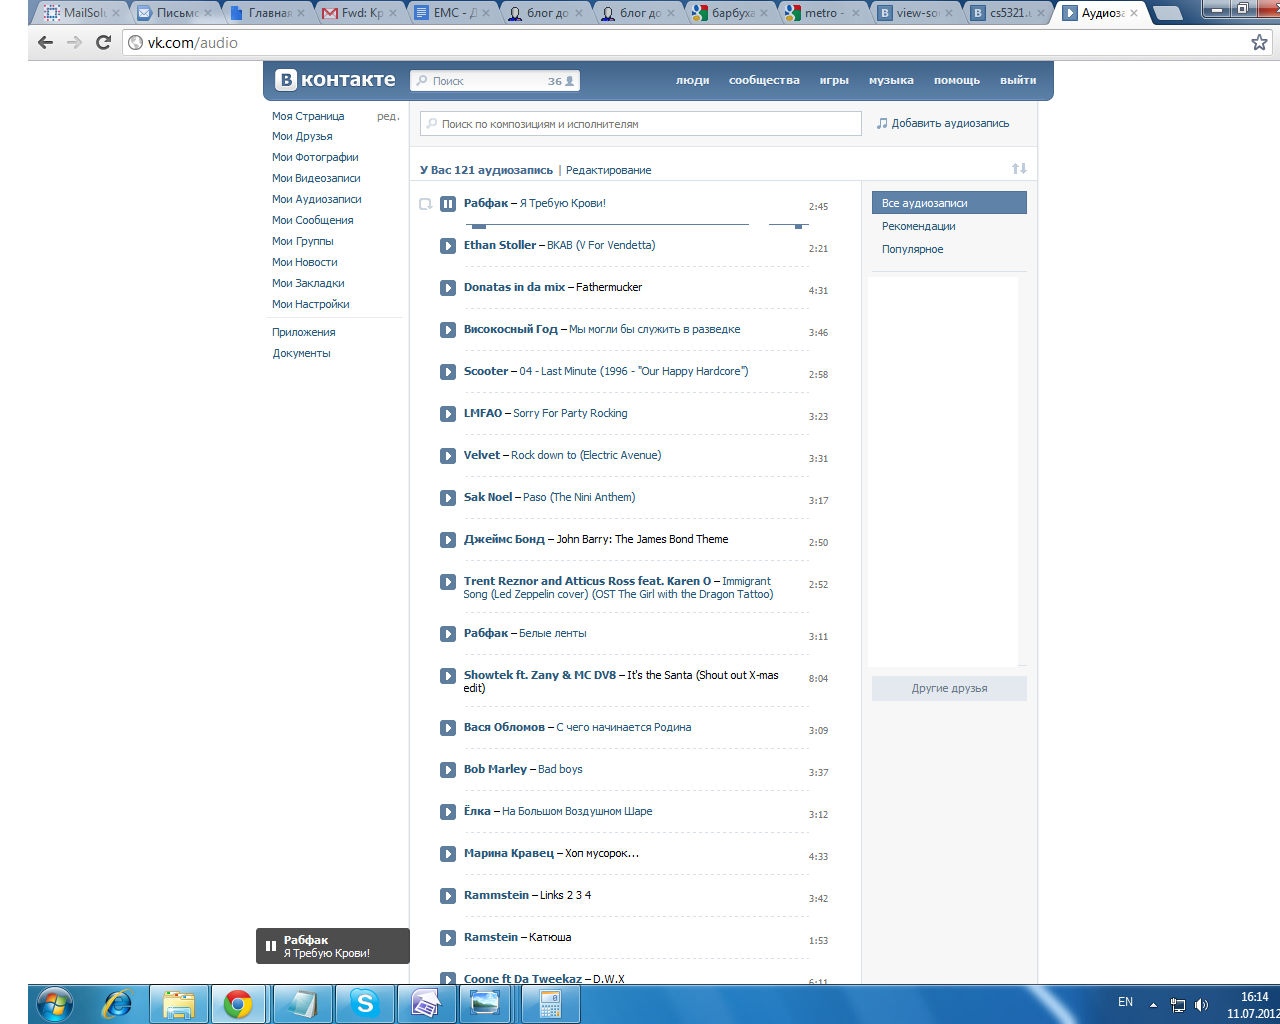Open сообщества in the top menu
The width and height of the screenshot is (1280, 1024).
764,80
